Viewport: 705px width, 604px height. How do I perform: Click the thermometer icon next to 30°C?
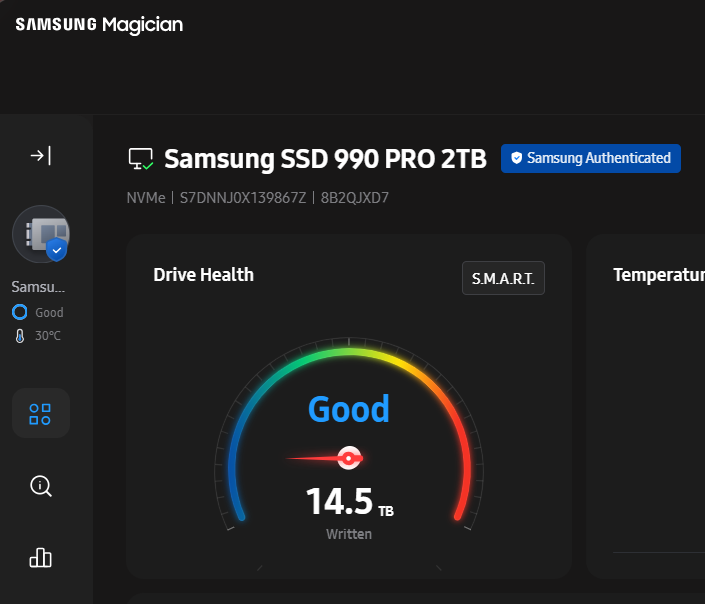(20, 336)
